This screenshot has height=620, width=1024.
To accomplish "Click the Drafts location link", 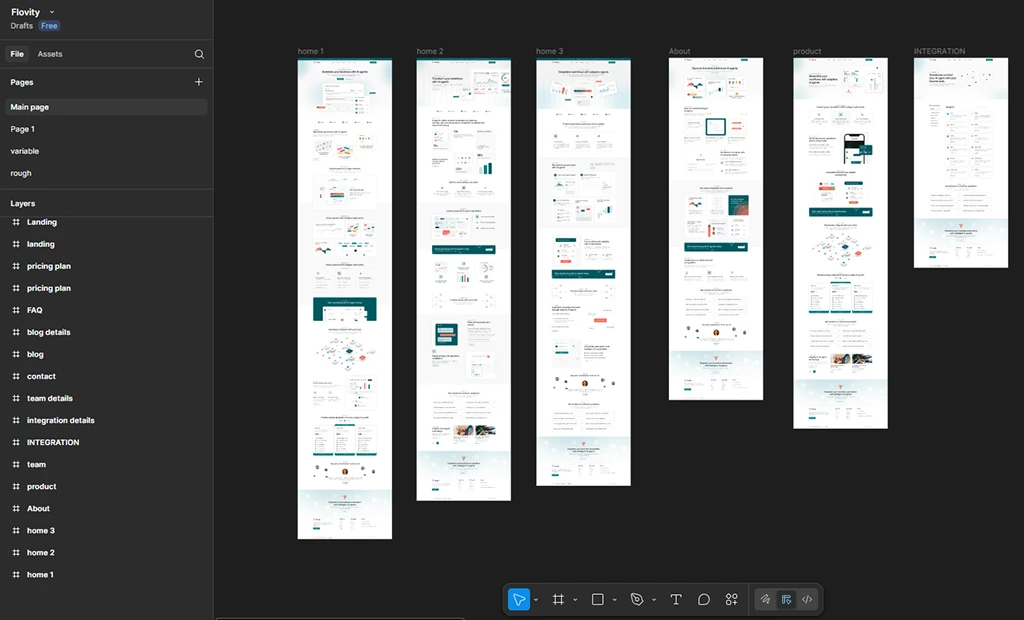I will coord(22,25).
